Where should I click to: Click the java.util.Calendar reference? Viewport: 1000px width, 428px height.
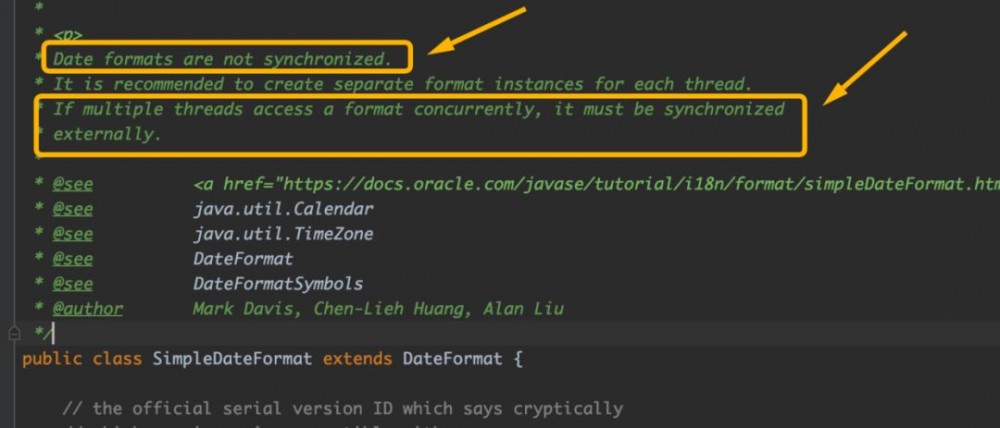point(283,209)
